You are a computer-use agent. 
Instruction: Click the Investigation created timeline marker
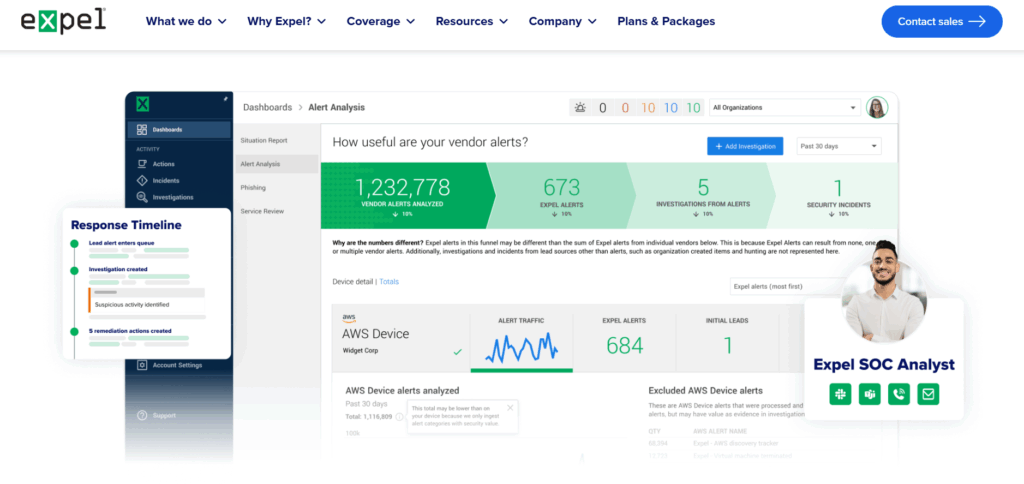coord(74,269)
